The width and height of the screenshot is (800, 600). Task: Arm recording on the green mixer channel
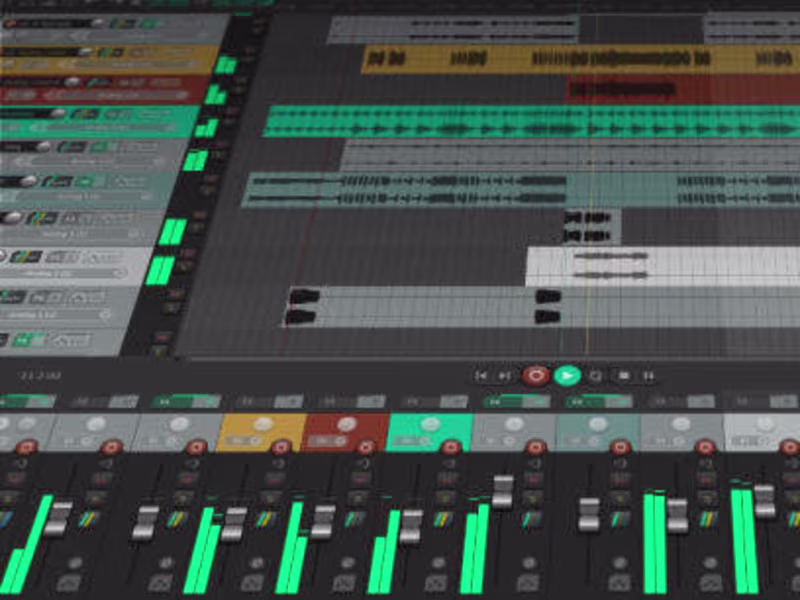pos(451,447)
